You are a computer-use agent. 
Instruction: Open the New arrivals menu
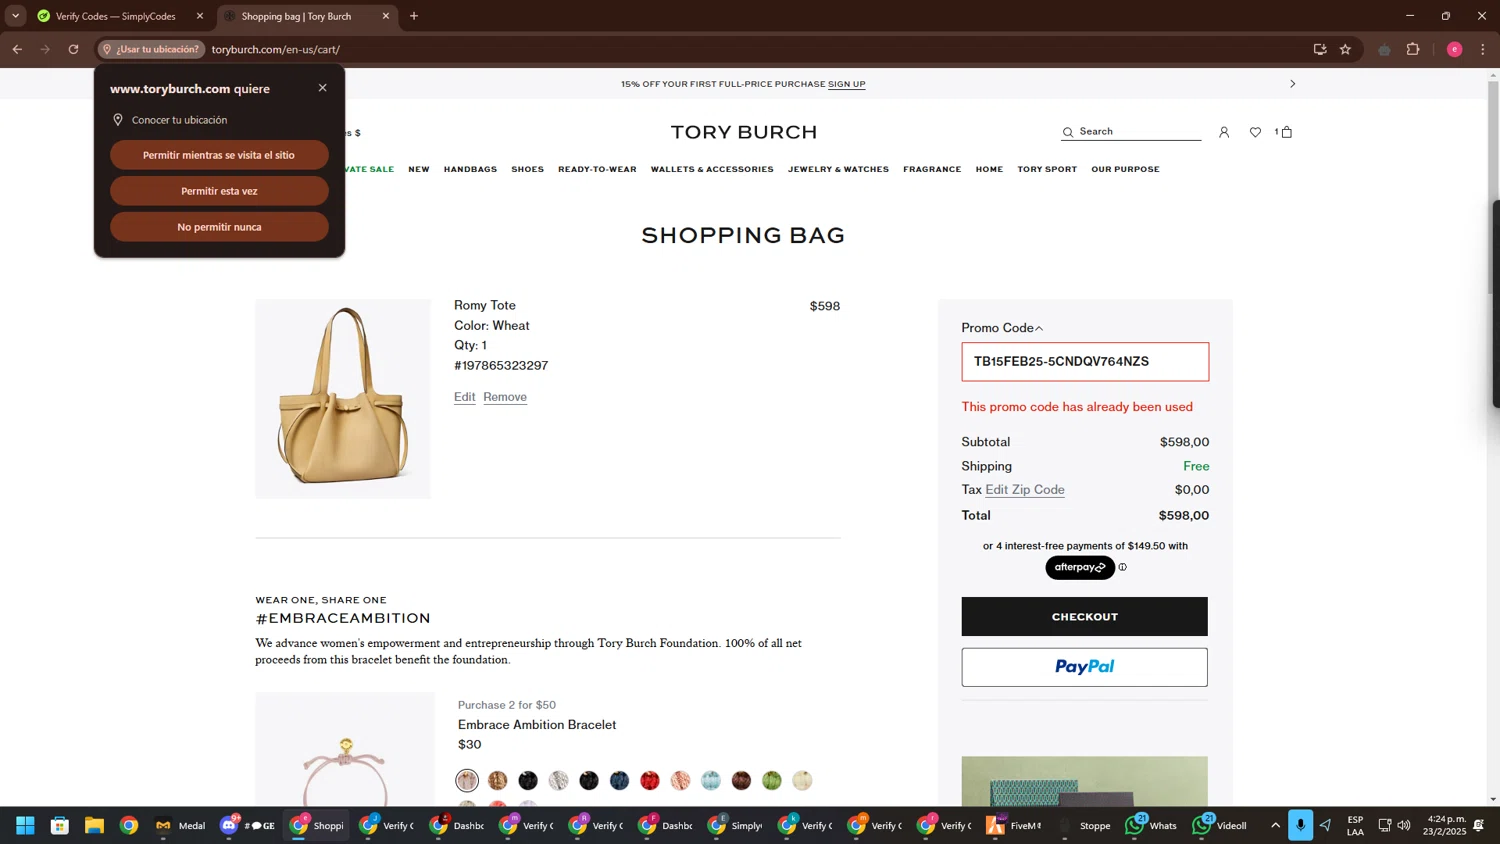coord(419,169)
